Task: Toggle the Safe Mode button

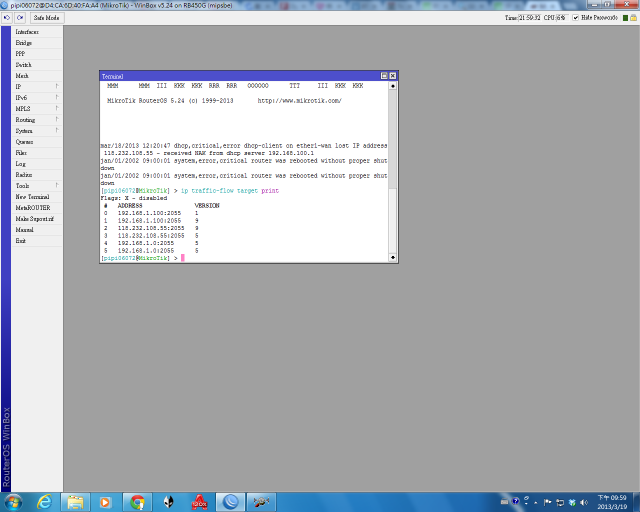Action: coord(47,18)
